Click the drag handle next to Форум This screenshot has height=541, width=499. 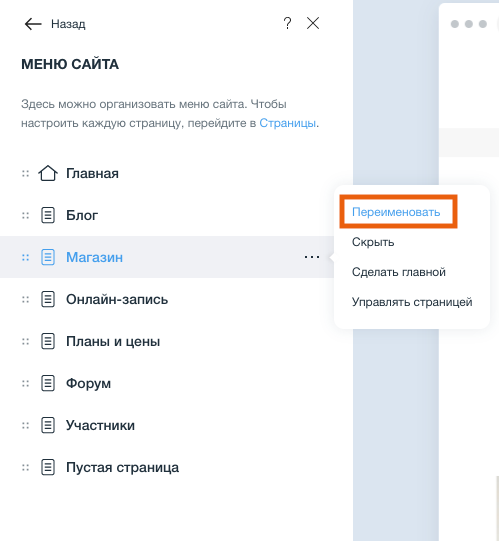pyautogui.click(x=26, y=383)
